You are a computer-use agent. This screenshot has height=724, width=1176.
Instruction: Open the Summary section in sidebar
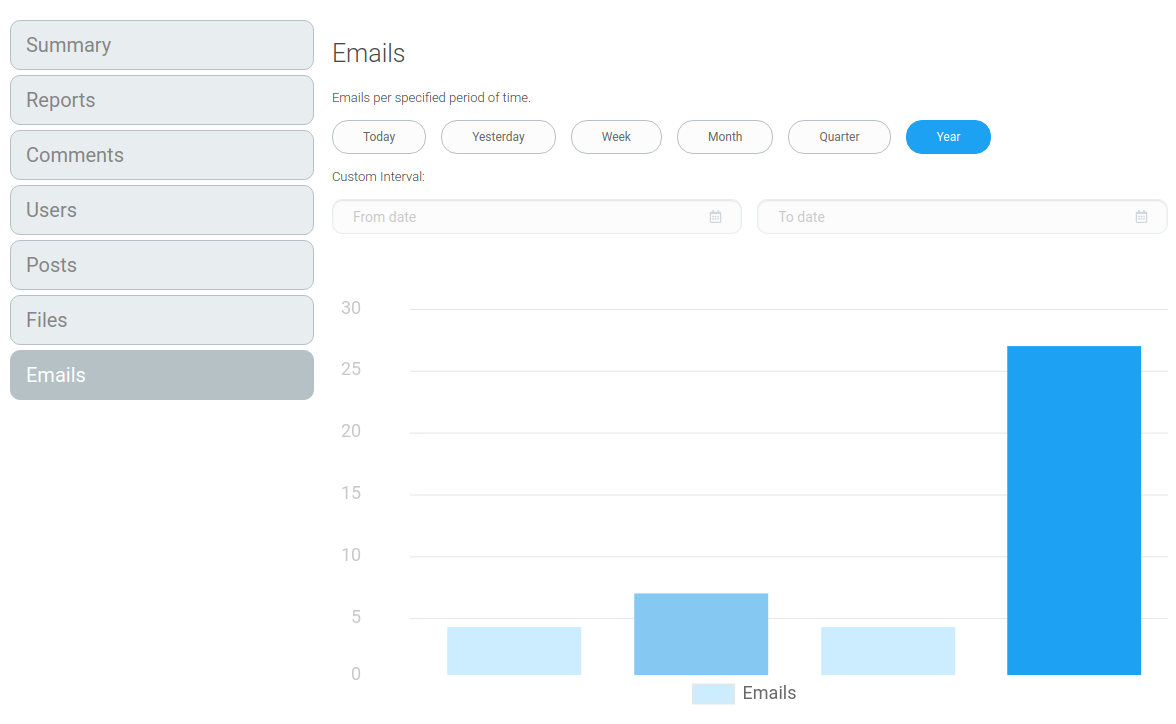[162, 45]
